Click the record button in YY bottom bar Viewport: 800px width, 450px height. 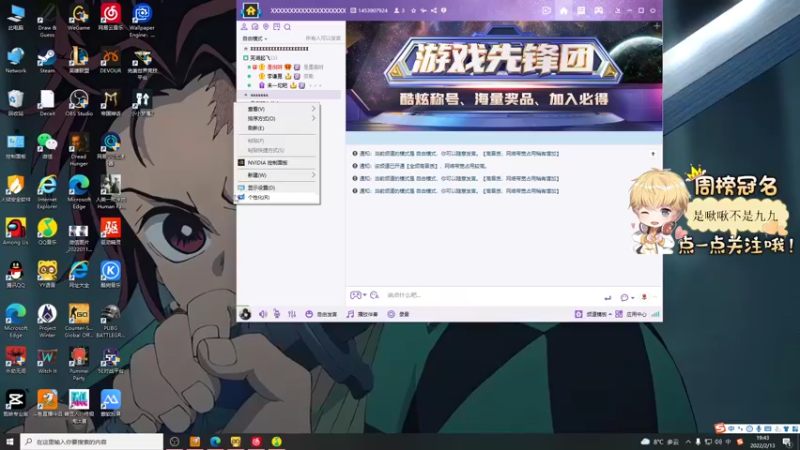tap(398, 314)
